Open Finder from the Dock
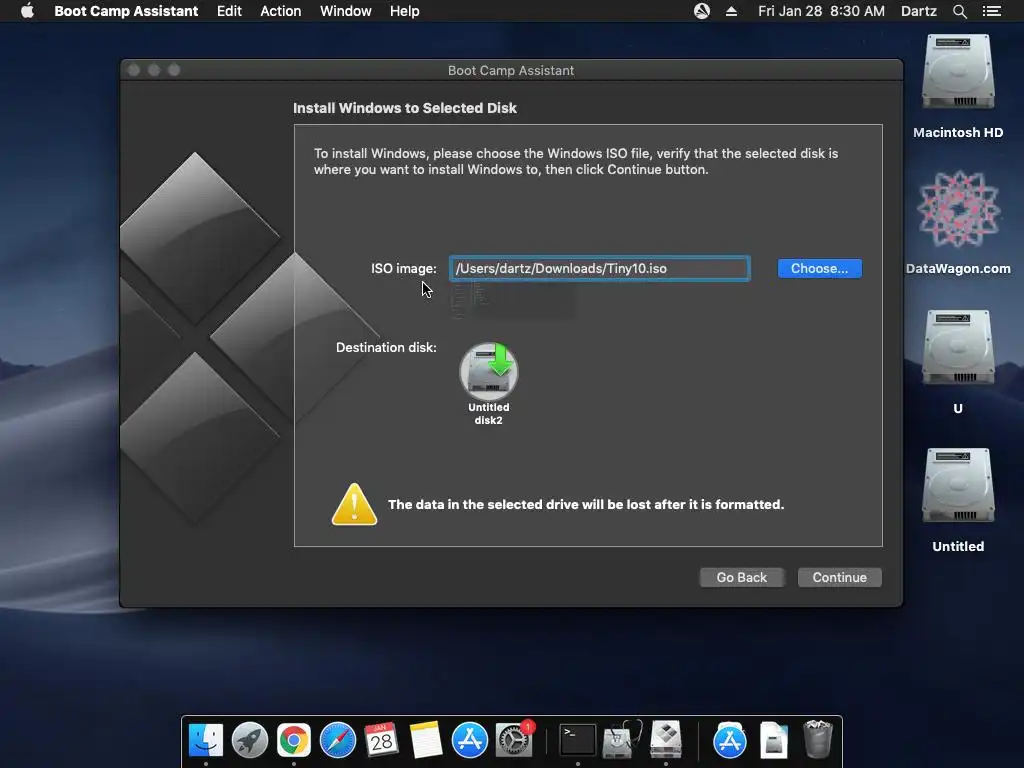1024x768 pixels. pyautogui.click(x=206, y=740)
